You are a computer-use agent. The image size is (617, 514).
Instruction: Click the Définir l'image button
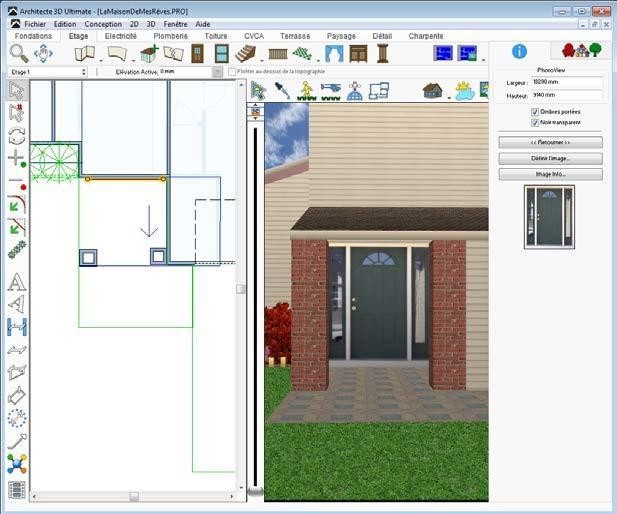pyautogui.click(x=550, y=158)
